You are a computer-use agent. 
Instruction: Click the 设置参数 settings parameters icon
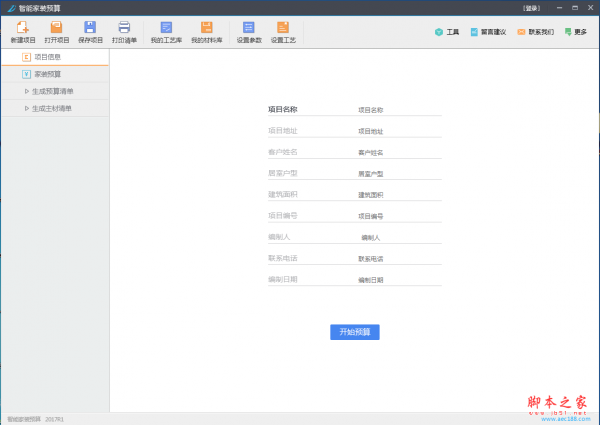pyautogui.click(x=249, y=31)
